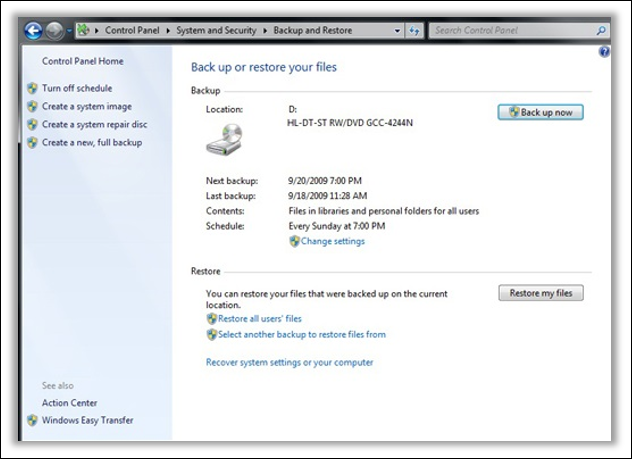The width and height of the screenshot is (632, 459).
Task: Choose Select another backup to restore files from
Action: 302,334
